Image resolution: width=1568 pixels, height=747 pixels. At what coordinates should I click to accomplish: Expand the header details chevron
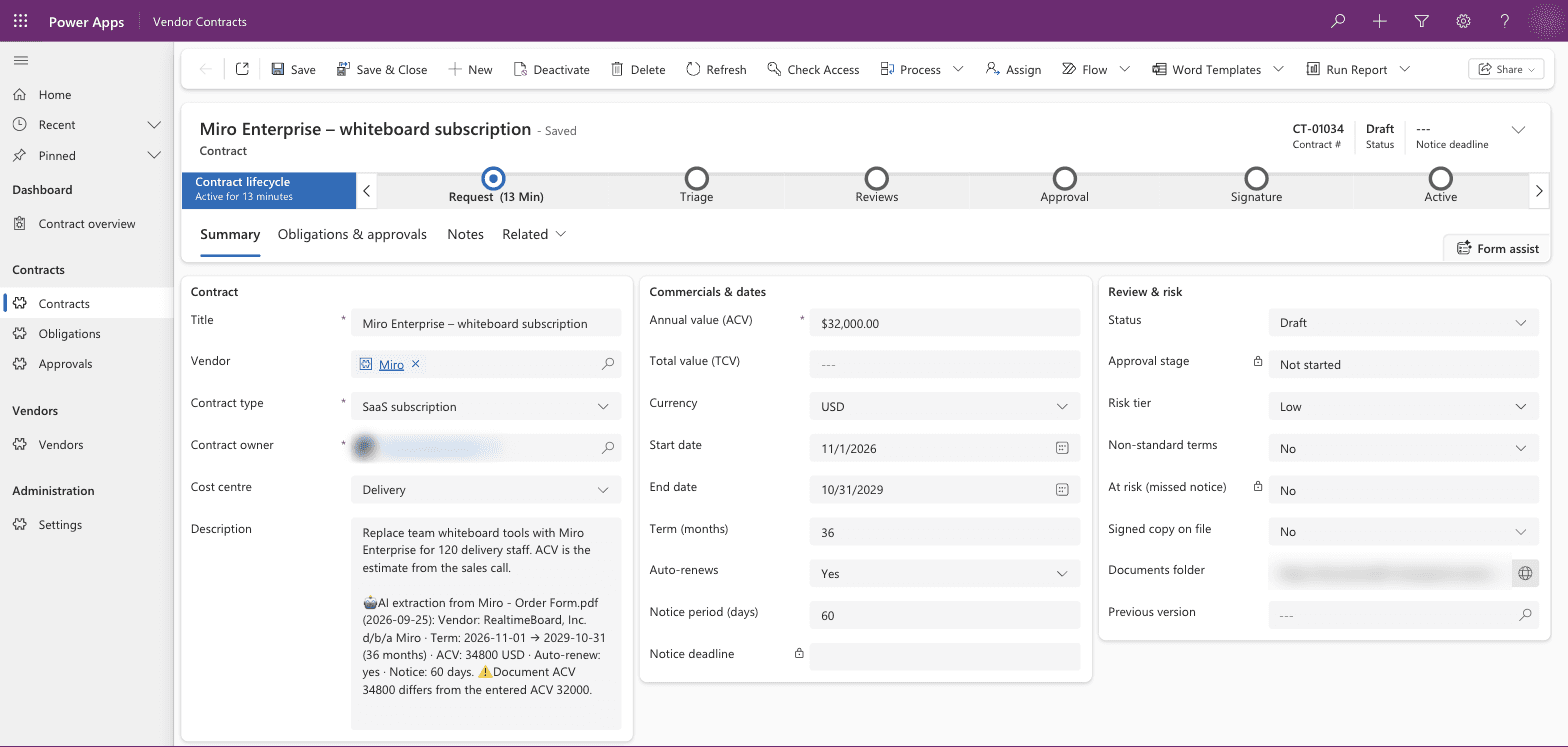[1518, 130]
